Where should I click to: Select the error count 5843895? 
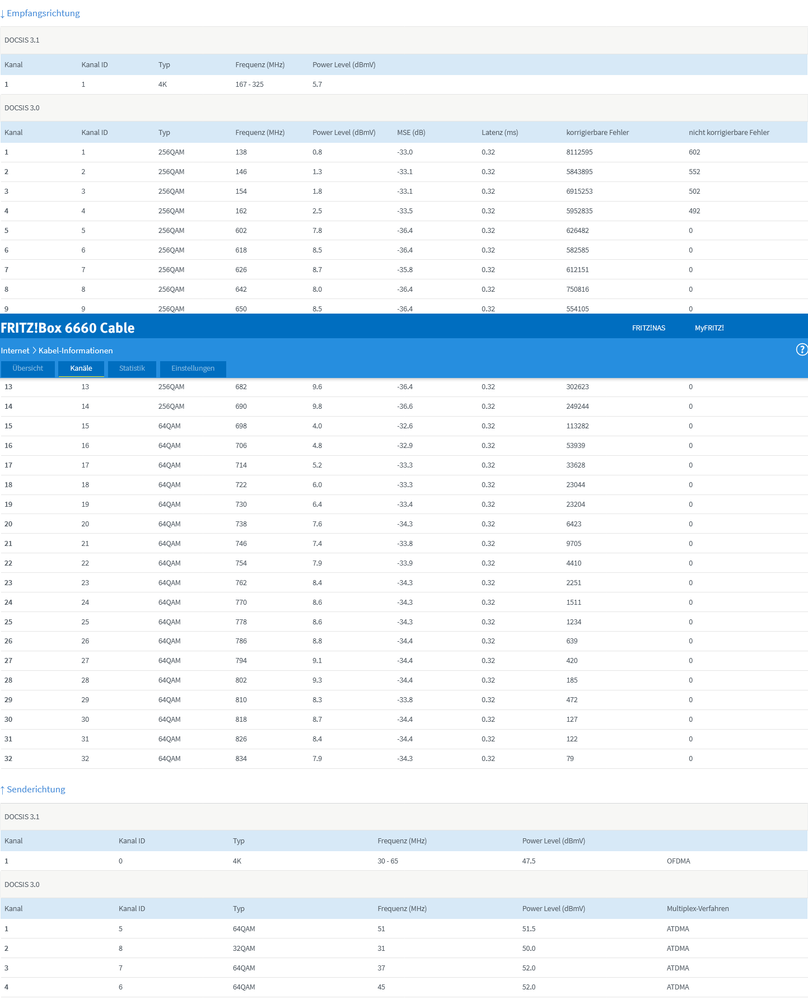[x=579, y=172]
